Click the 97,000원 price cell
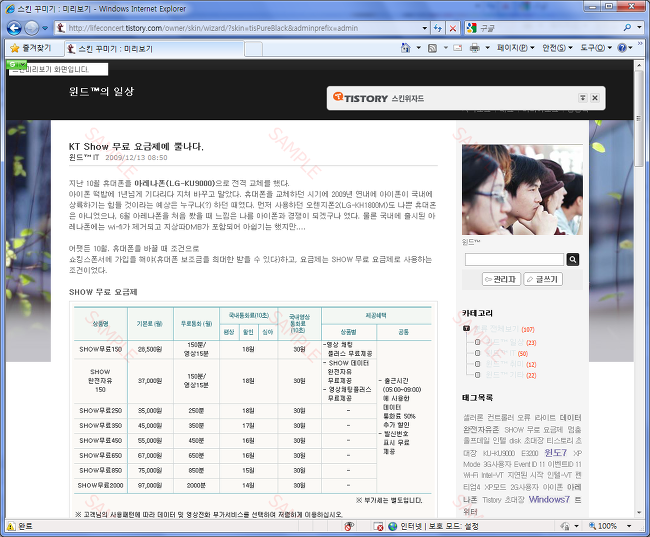Viewport: 650px width, 537px height. click(x=150, y=486)
